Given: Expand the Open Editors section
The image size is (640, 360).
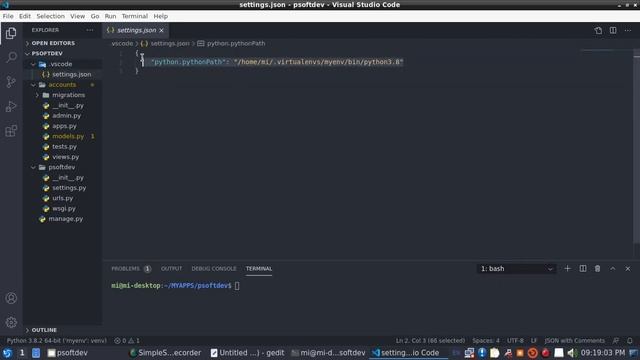Looking at the screenshot, I should (x=53, y=43).
